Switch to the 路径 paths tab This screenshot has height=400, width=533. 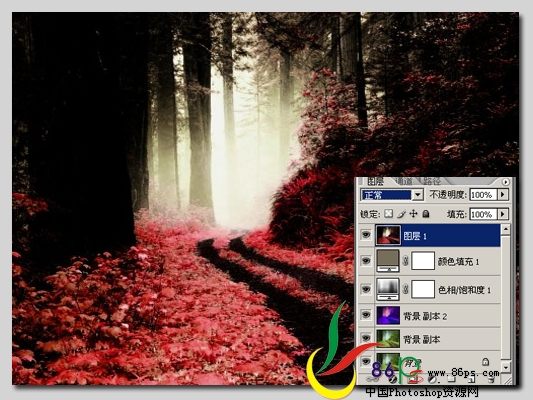coord(431,181)
